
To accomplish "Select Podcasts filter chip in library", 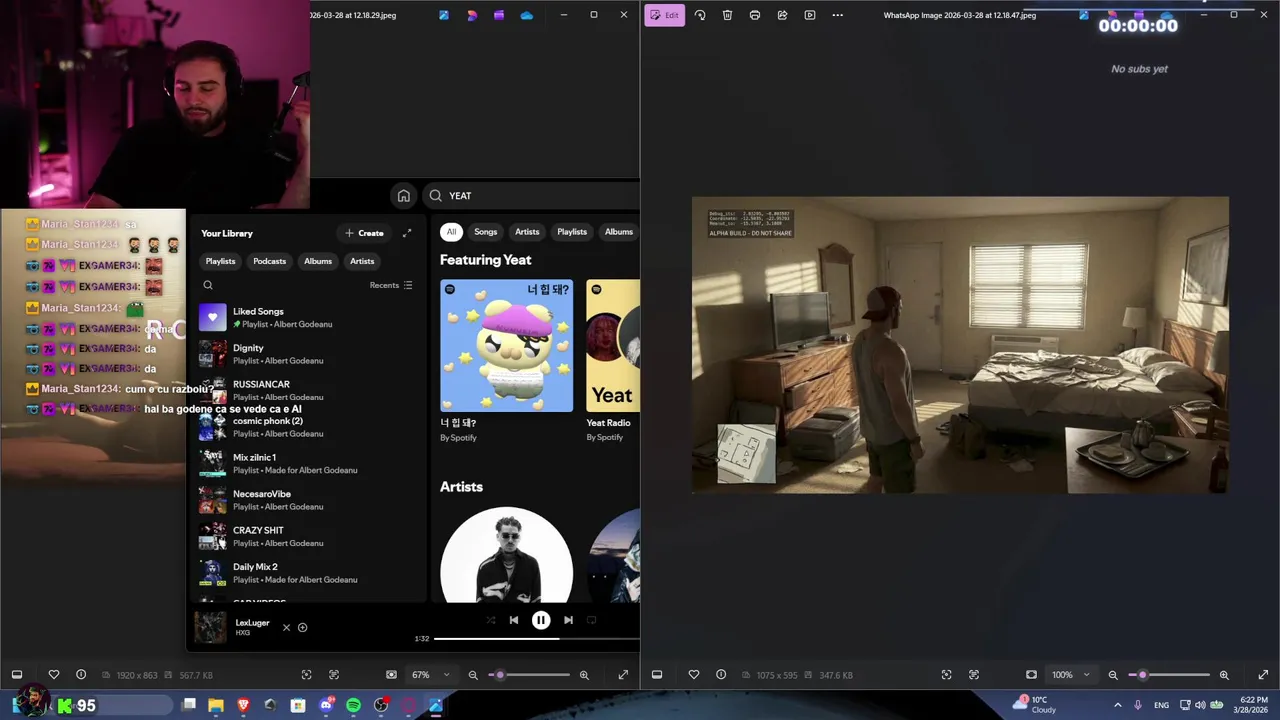I will pos(269,261).
